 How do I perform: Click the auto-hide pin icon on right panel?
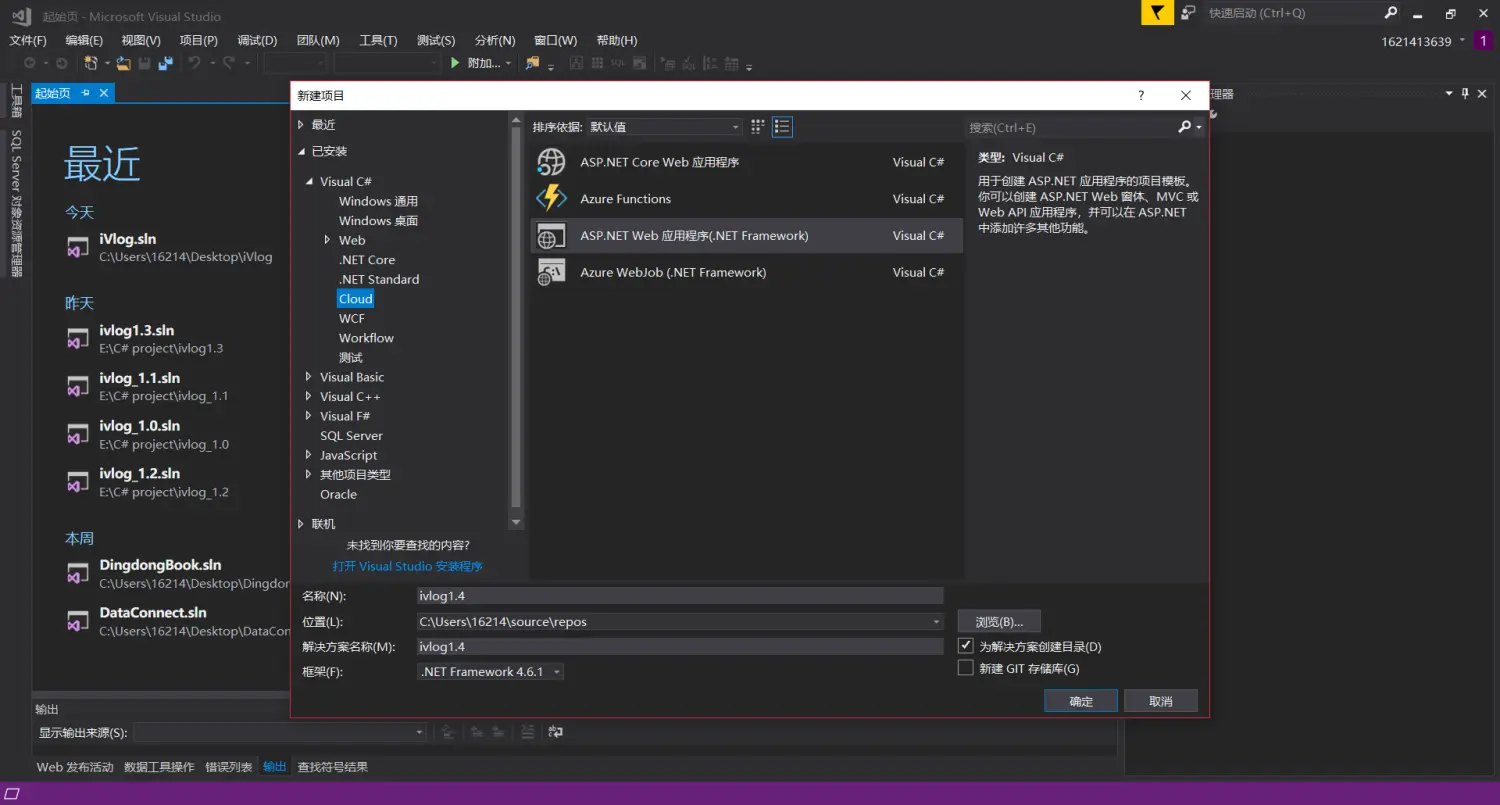(1465, 93)
